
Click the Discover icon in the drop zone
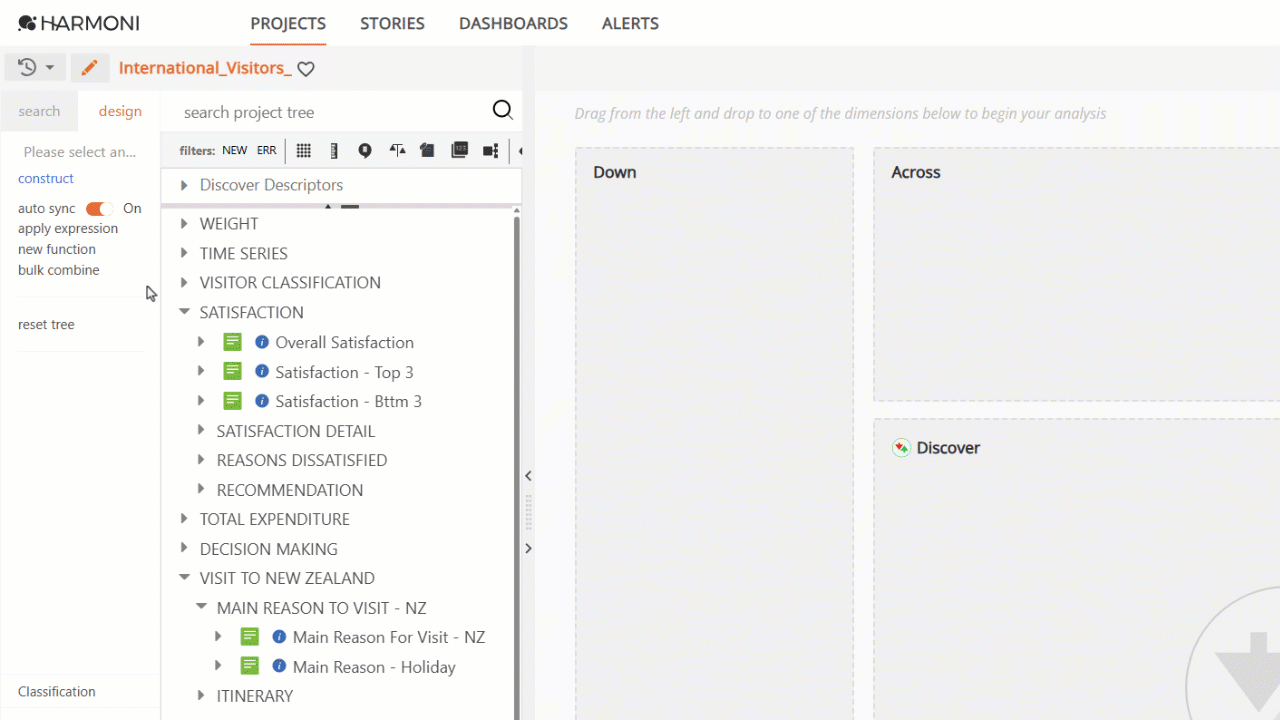[x=901, y=448]
